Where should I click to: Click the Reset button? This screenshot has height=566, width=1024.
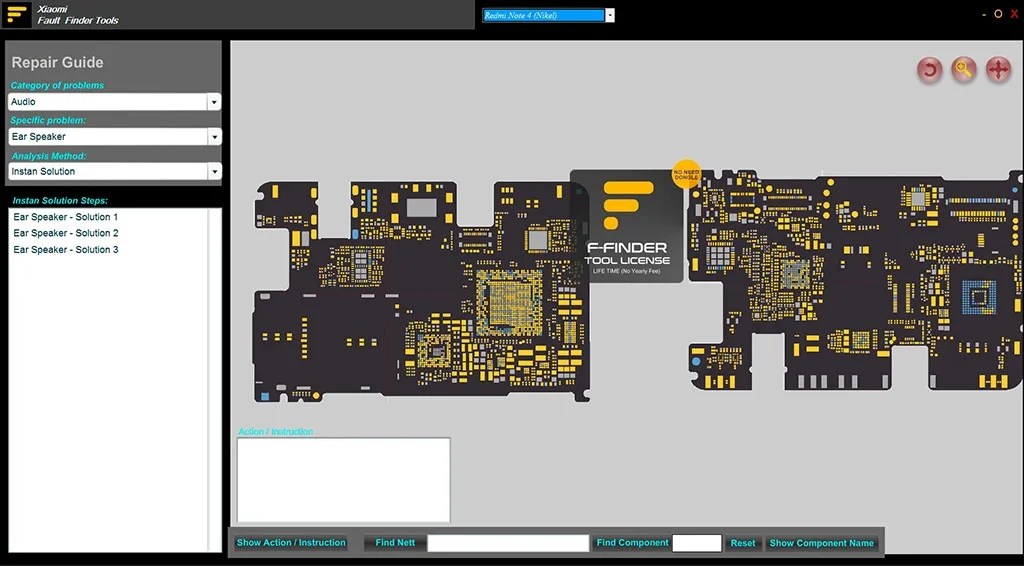coord(743,543)
